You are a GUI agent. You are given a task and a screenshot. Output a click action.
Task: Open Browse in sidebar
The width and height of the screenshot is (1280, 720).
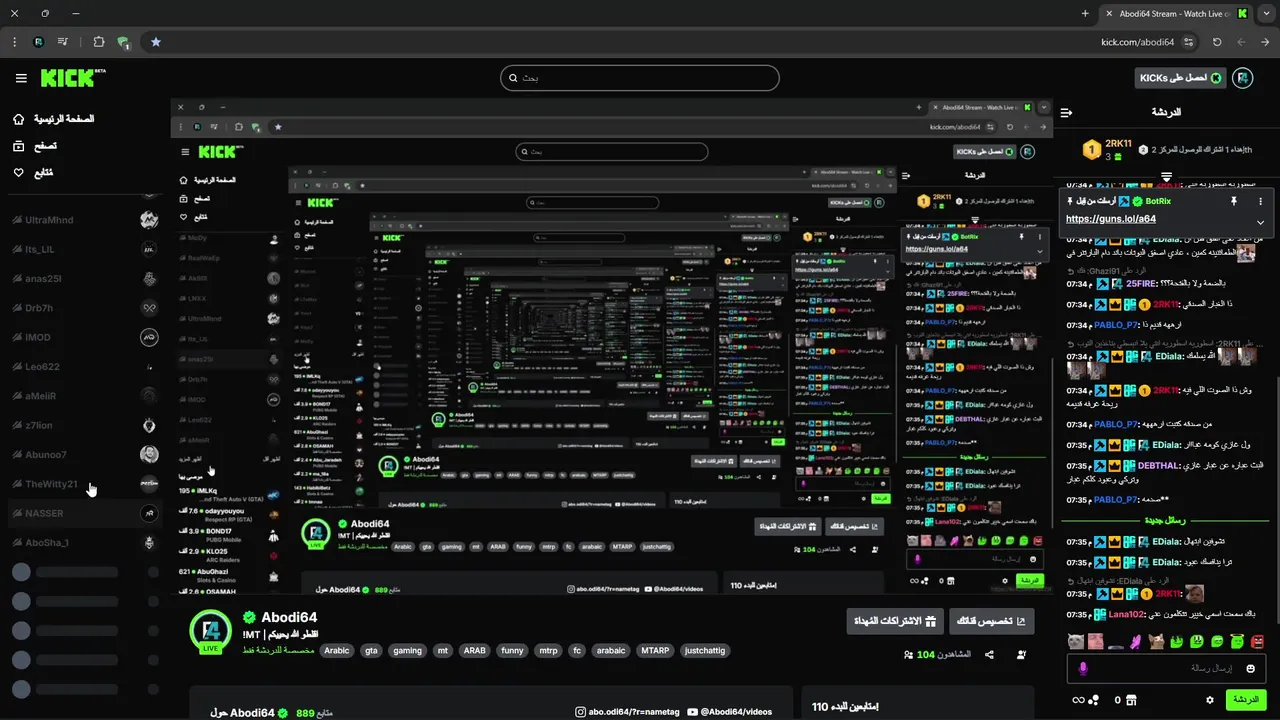coord(35,146)
